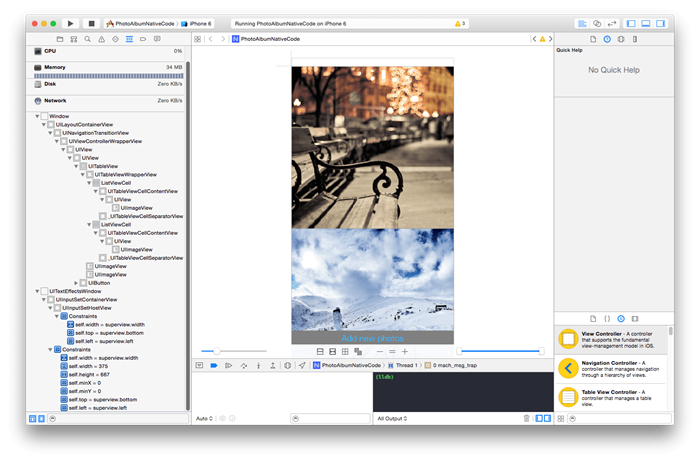The image size is (700, 462).
Task: Click the Run button in toolbar
Action: pos(70,22)
